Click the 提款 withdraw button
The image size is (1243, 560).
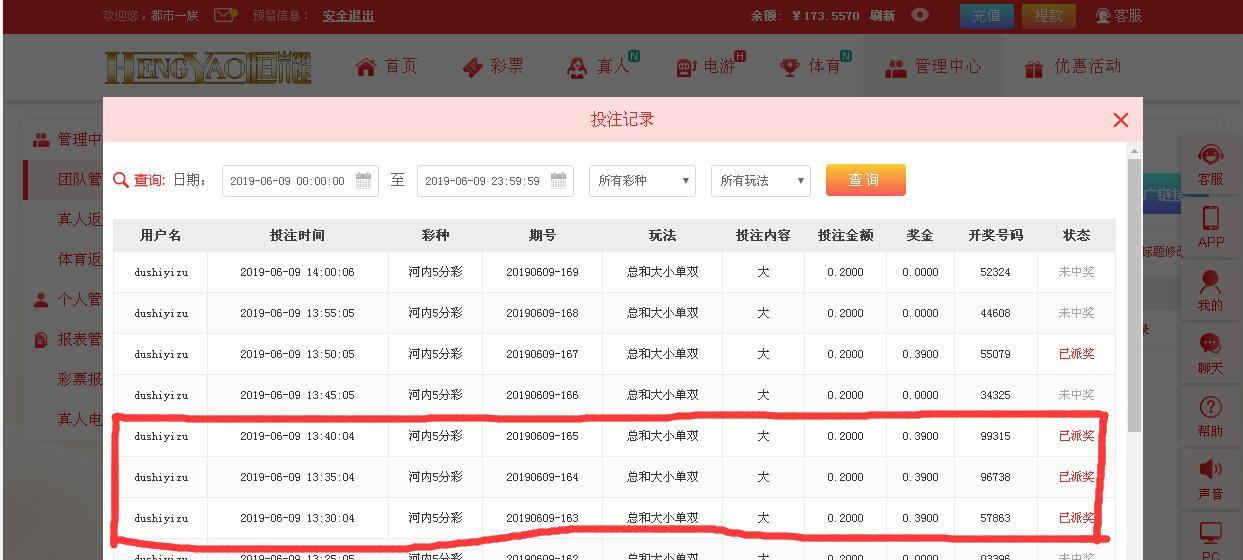tap(1049, 16)
